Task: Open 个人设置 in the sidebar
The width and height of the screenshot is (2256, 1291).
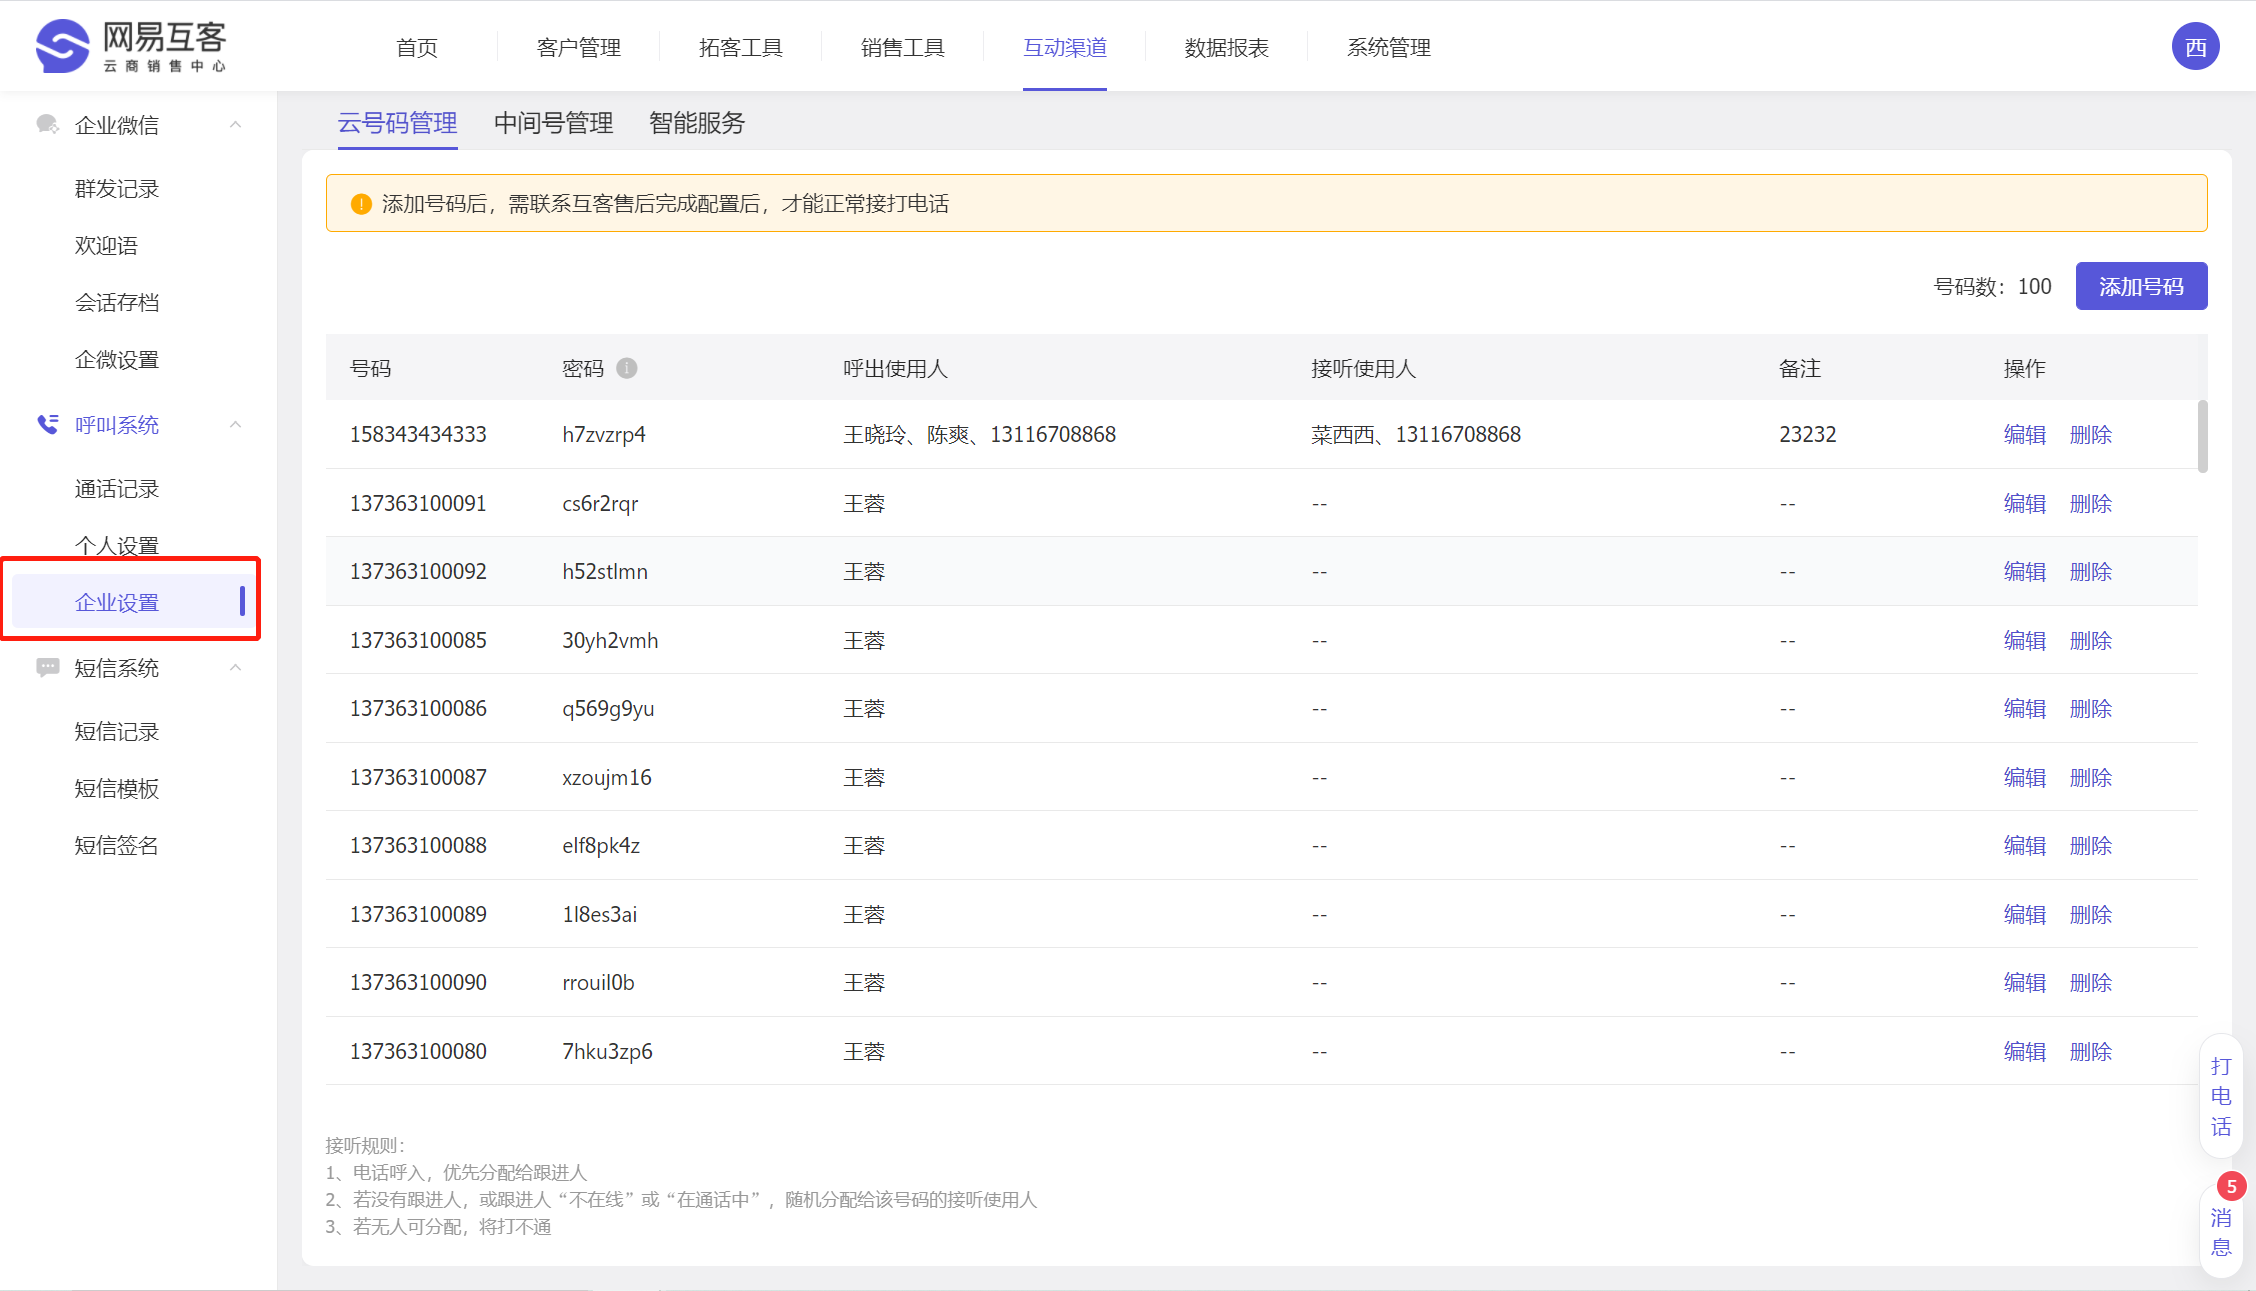Action: coord(117,546)
